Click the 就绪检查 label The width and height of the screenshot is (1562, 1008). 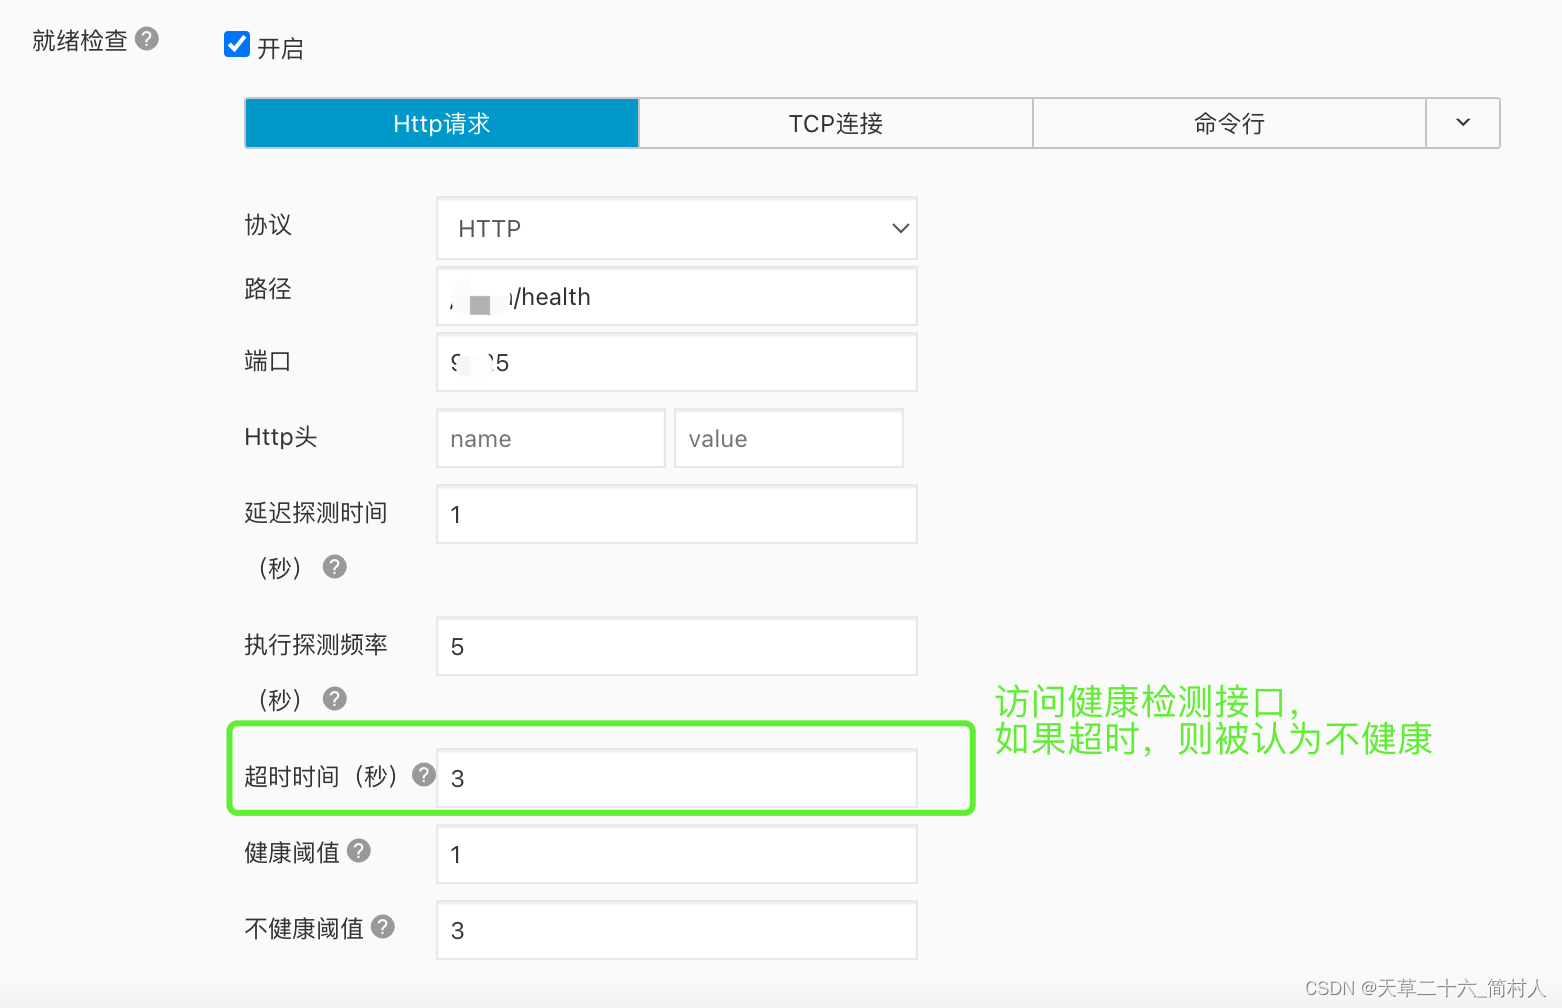80,40
